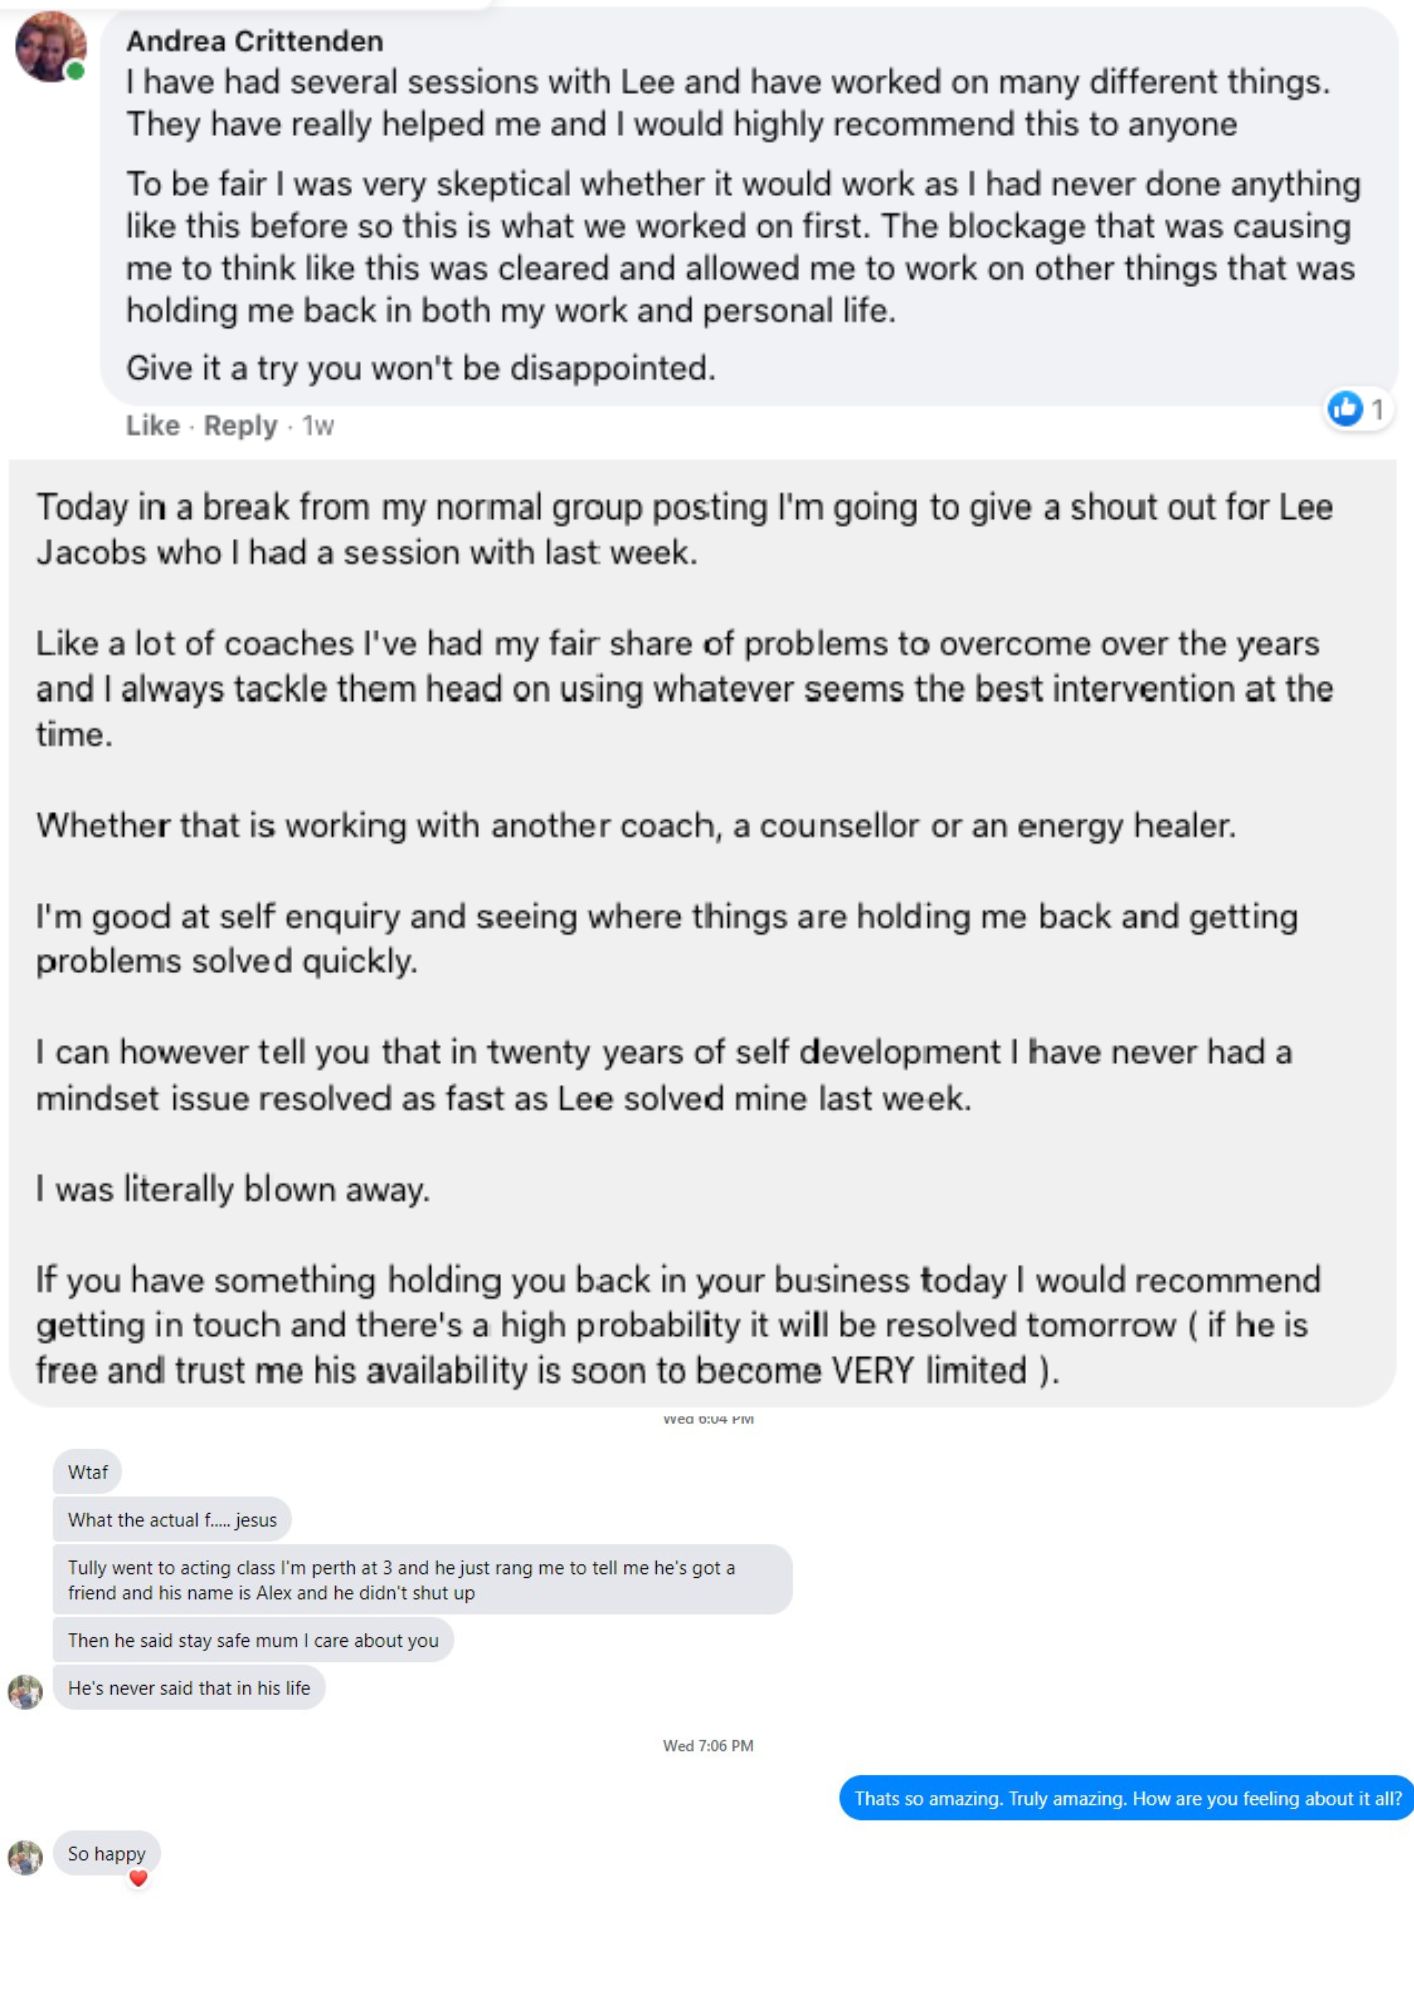Click 'Then he said stay safe mum' bubble
Viewport: 1414px width, 2000px height.
tap(253, 1640)
